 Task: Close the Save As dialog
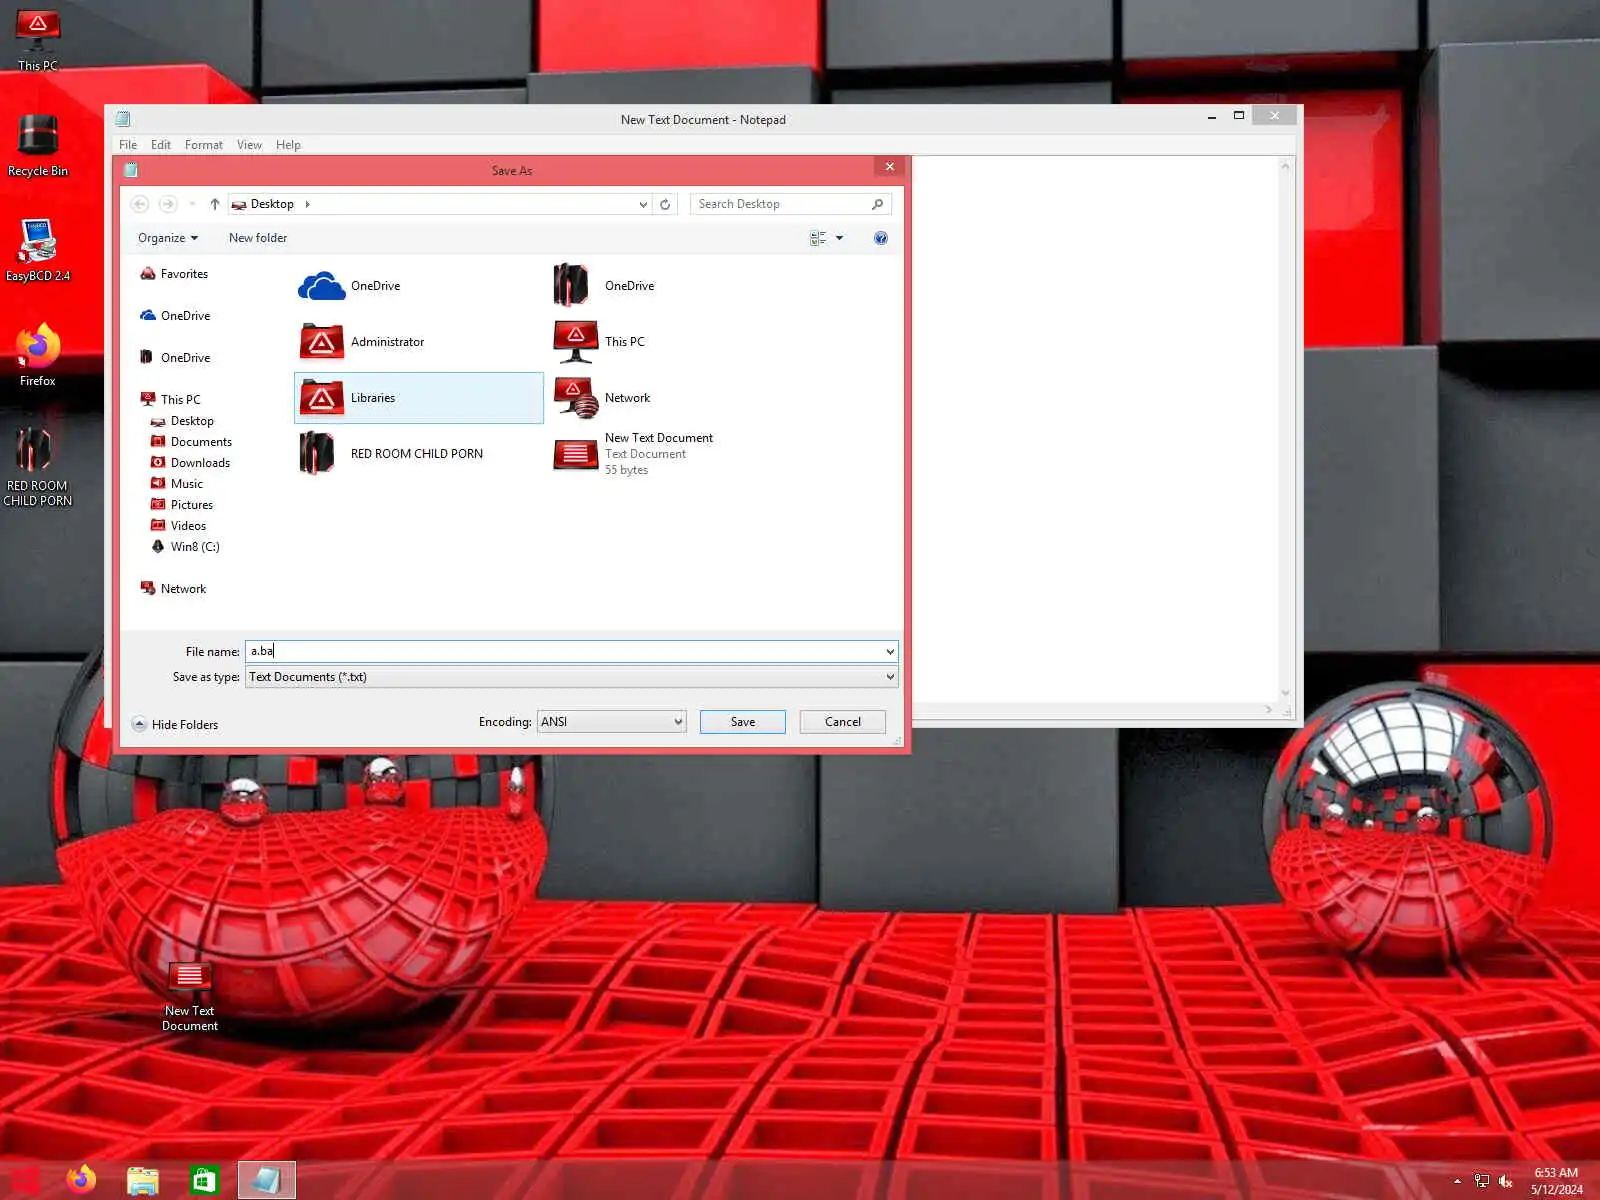[x=889, y=167]
